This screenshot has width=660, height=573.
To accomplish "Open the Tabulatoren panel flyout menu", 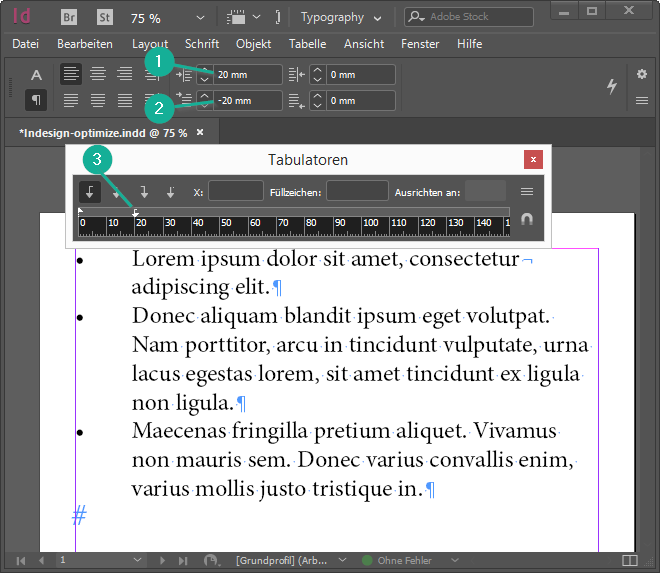I will (x=527, y=192).
